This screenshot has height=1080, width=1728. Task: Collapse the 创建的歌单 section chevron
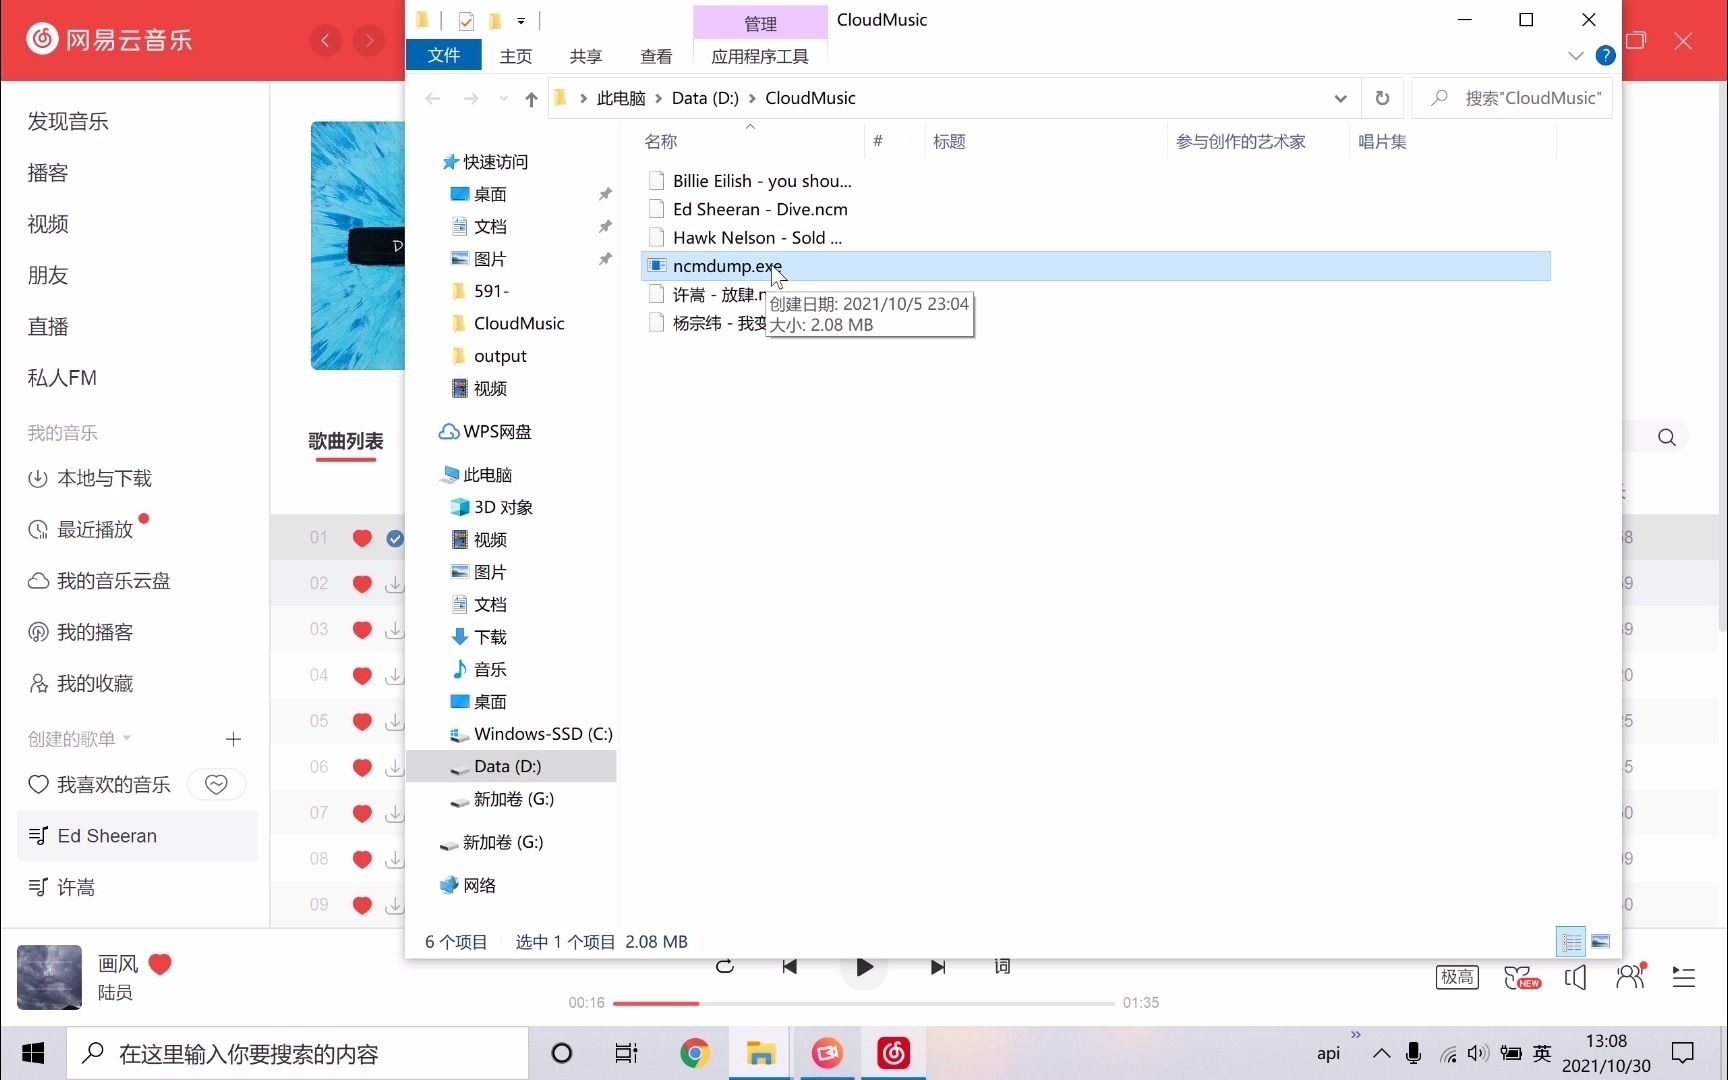point(126,739)
